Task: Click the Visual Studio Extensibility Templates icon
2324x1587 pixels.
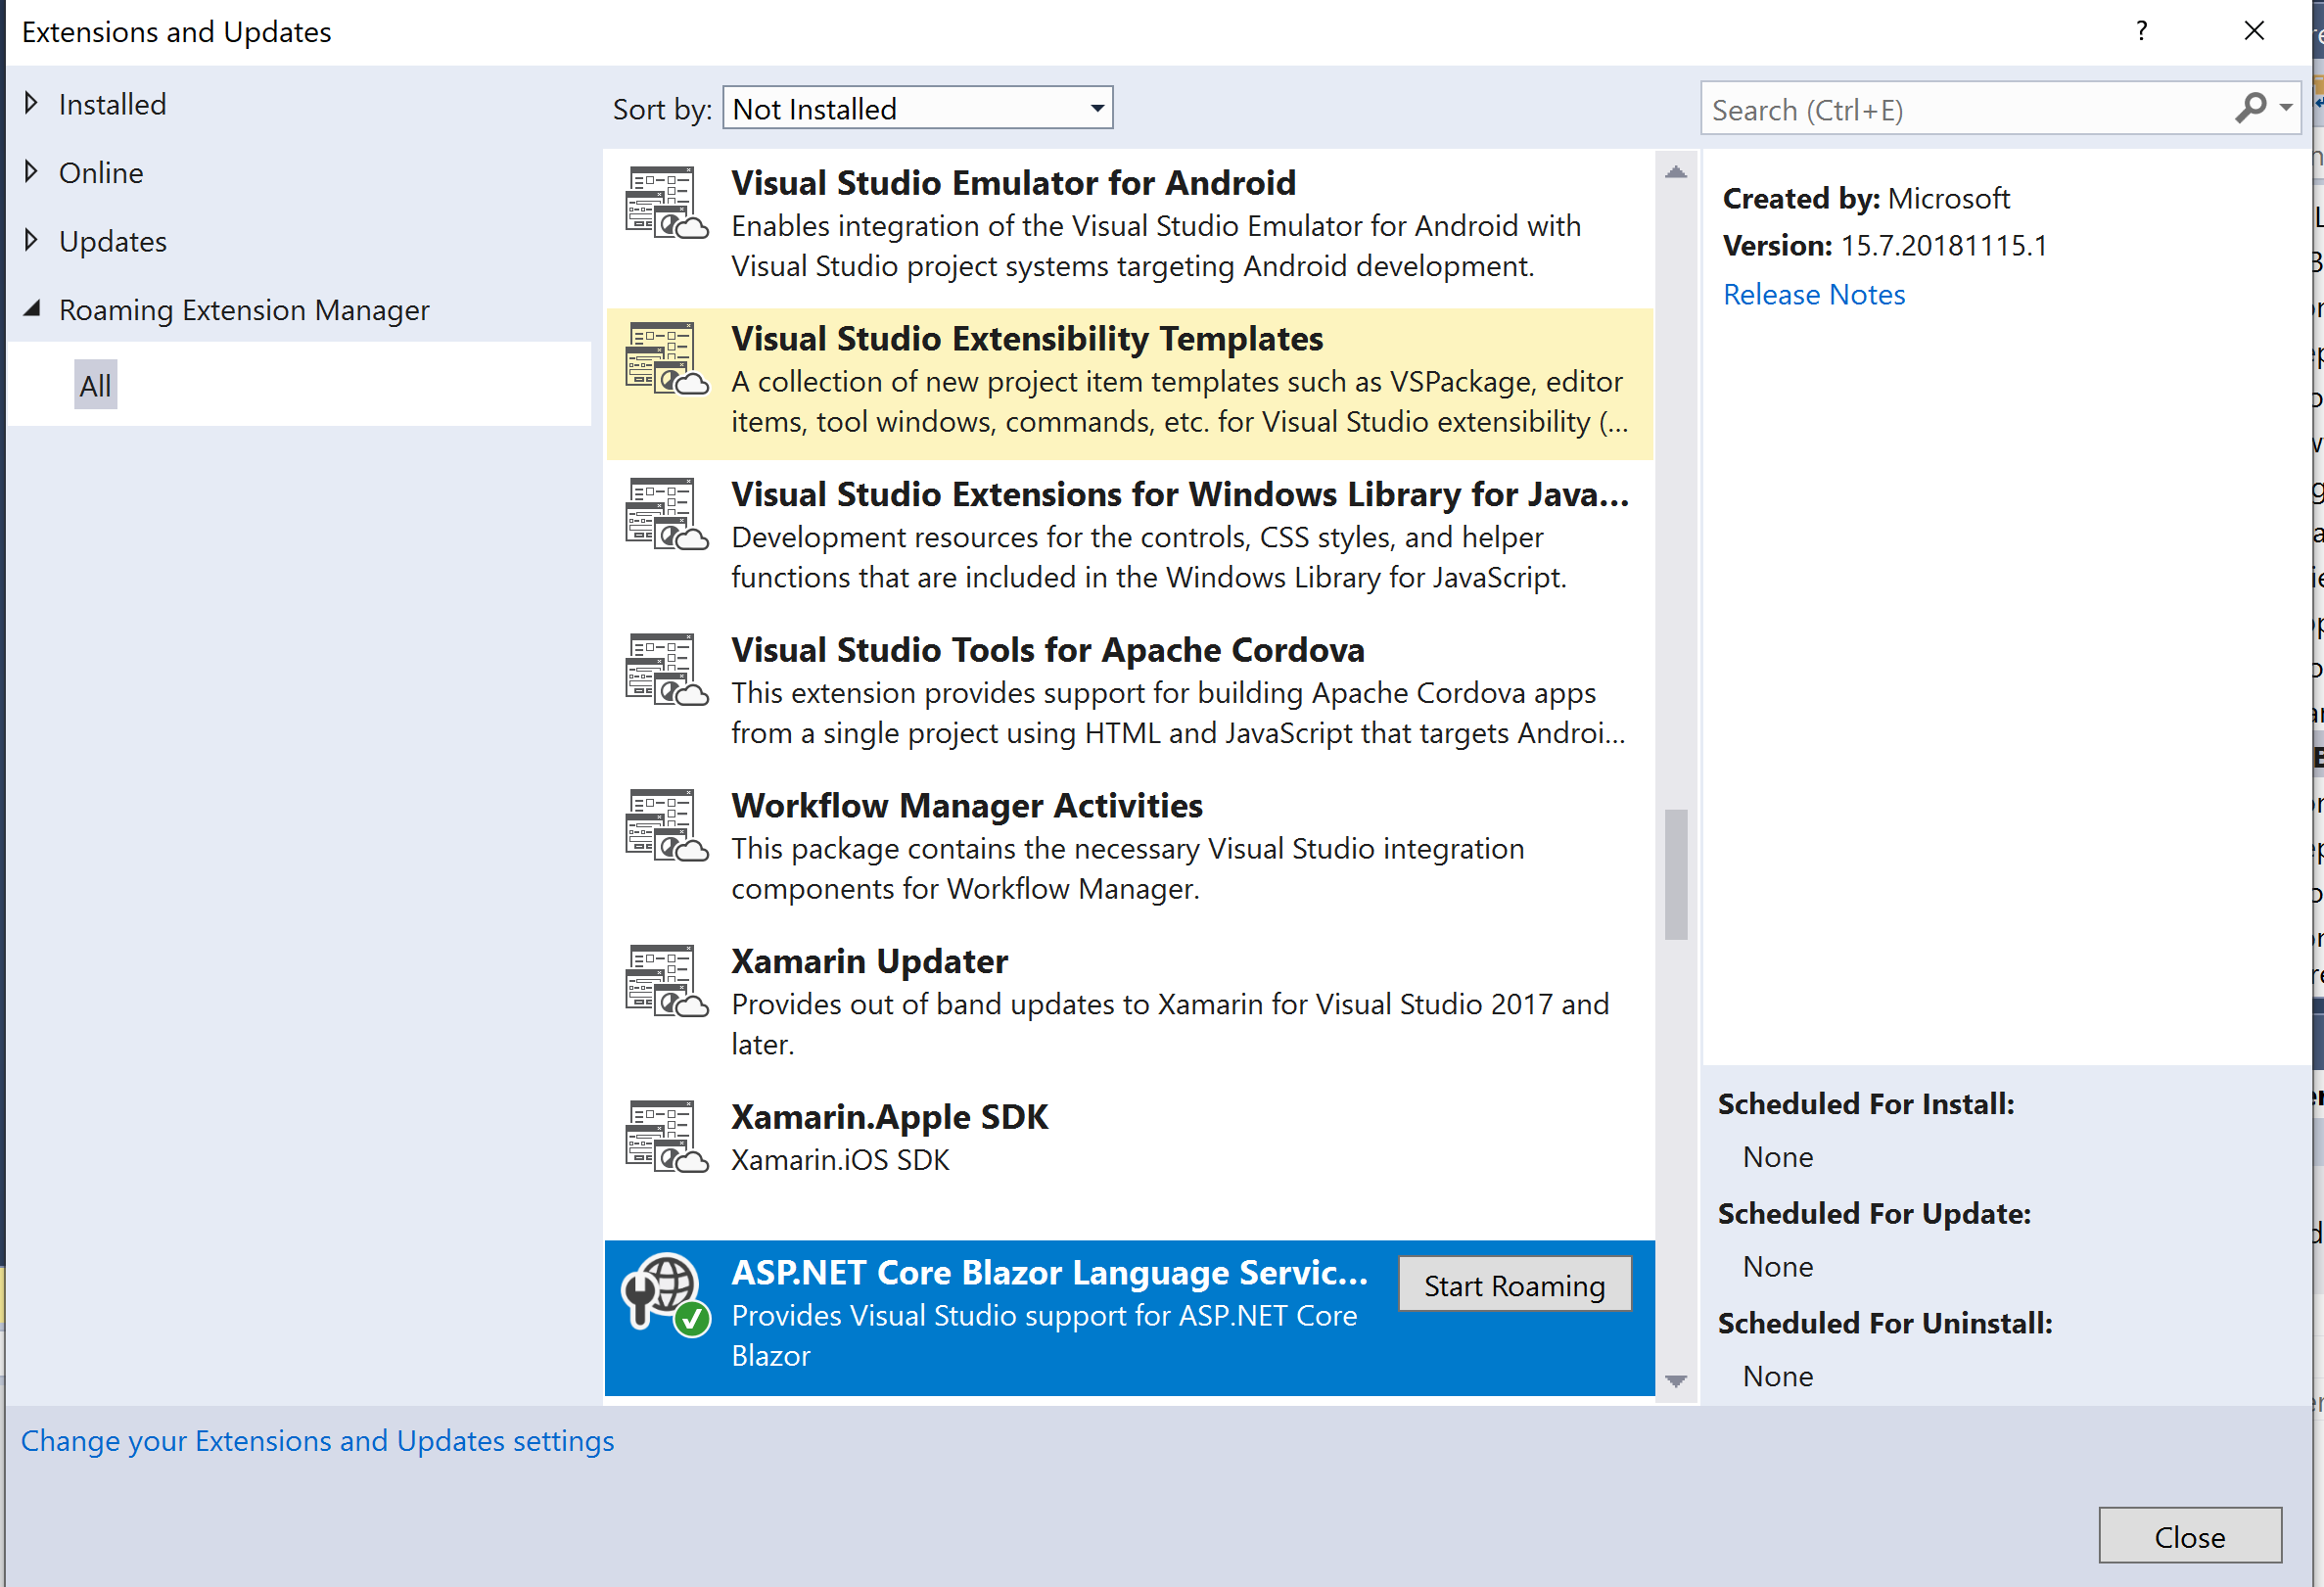Action: tap(666, 359)
